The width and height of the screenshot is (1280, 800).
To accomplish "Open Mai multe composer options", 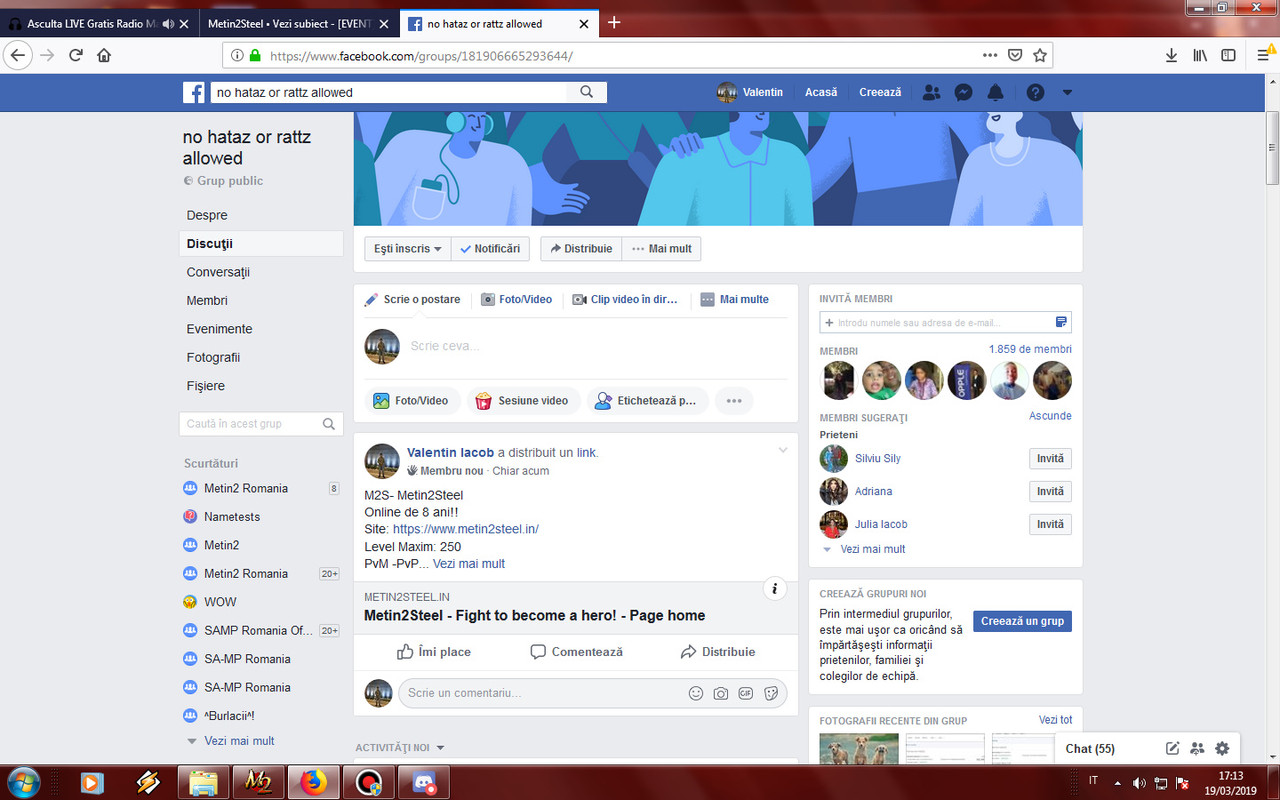I will click(735, 299).
